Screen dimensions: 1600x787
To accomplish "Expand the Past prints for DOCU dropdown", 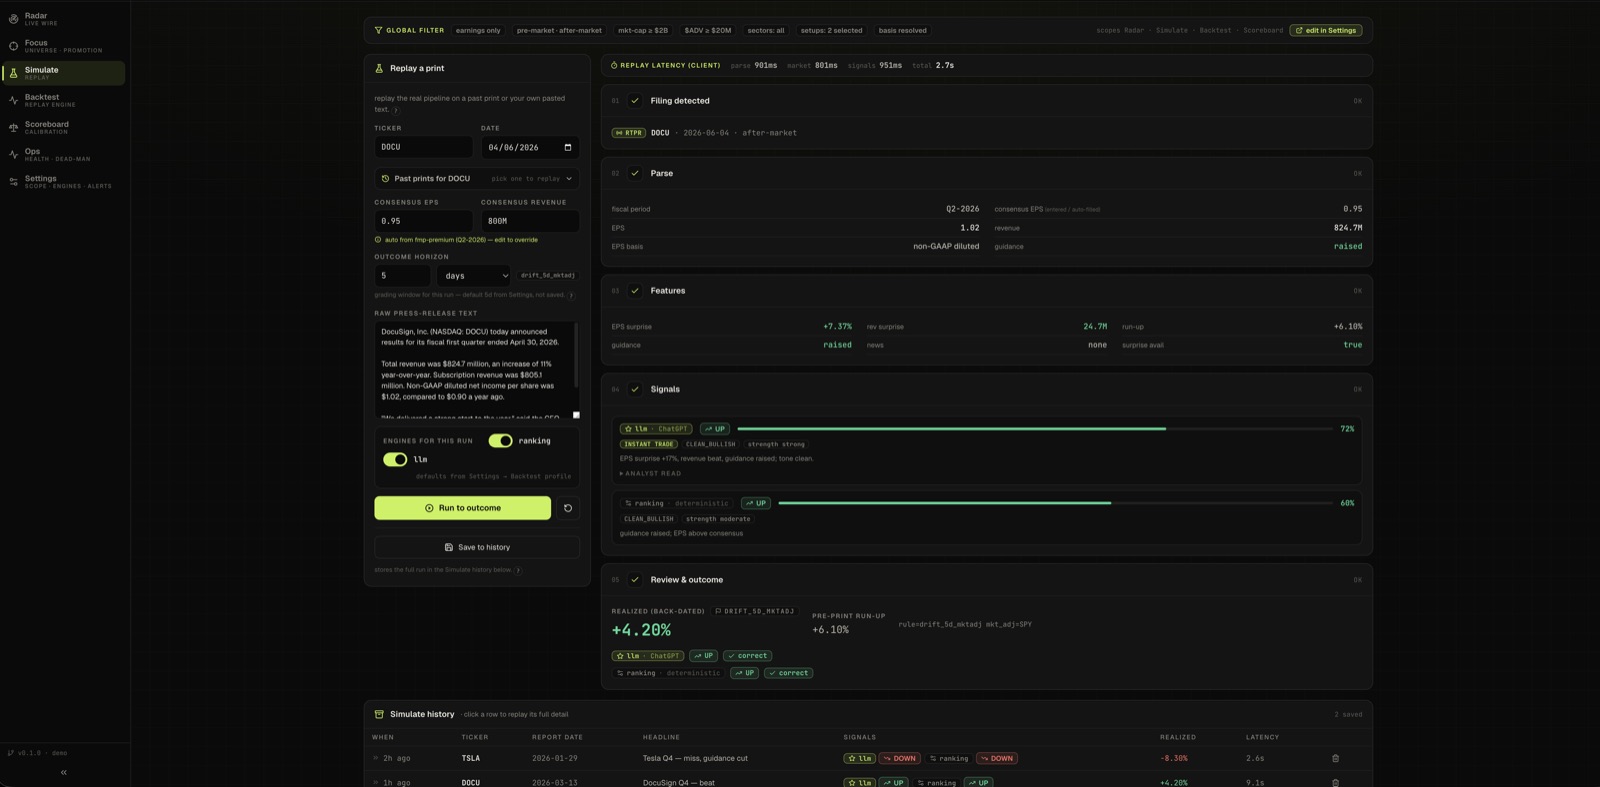I will point(477,178).
